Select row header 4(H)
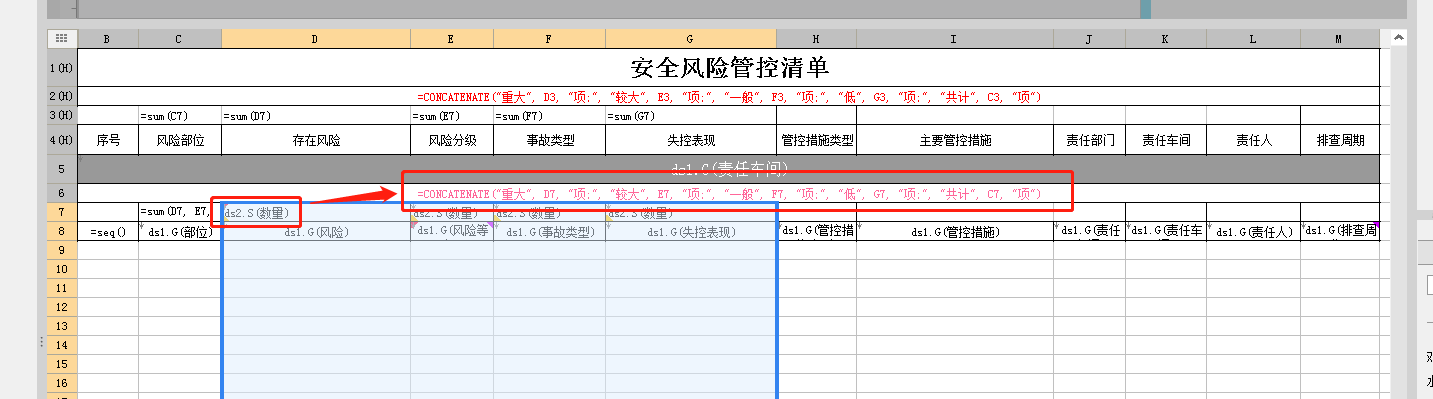The image size is (1433, 399). tap(62, 140)
